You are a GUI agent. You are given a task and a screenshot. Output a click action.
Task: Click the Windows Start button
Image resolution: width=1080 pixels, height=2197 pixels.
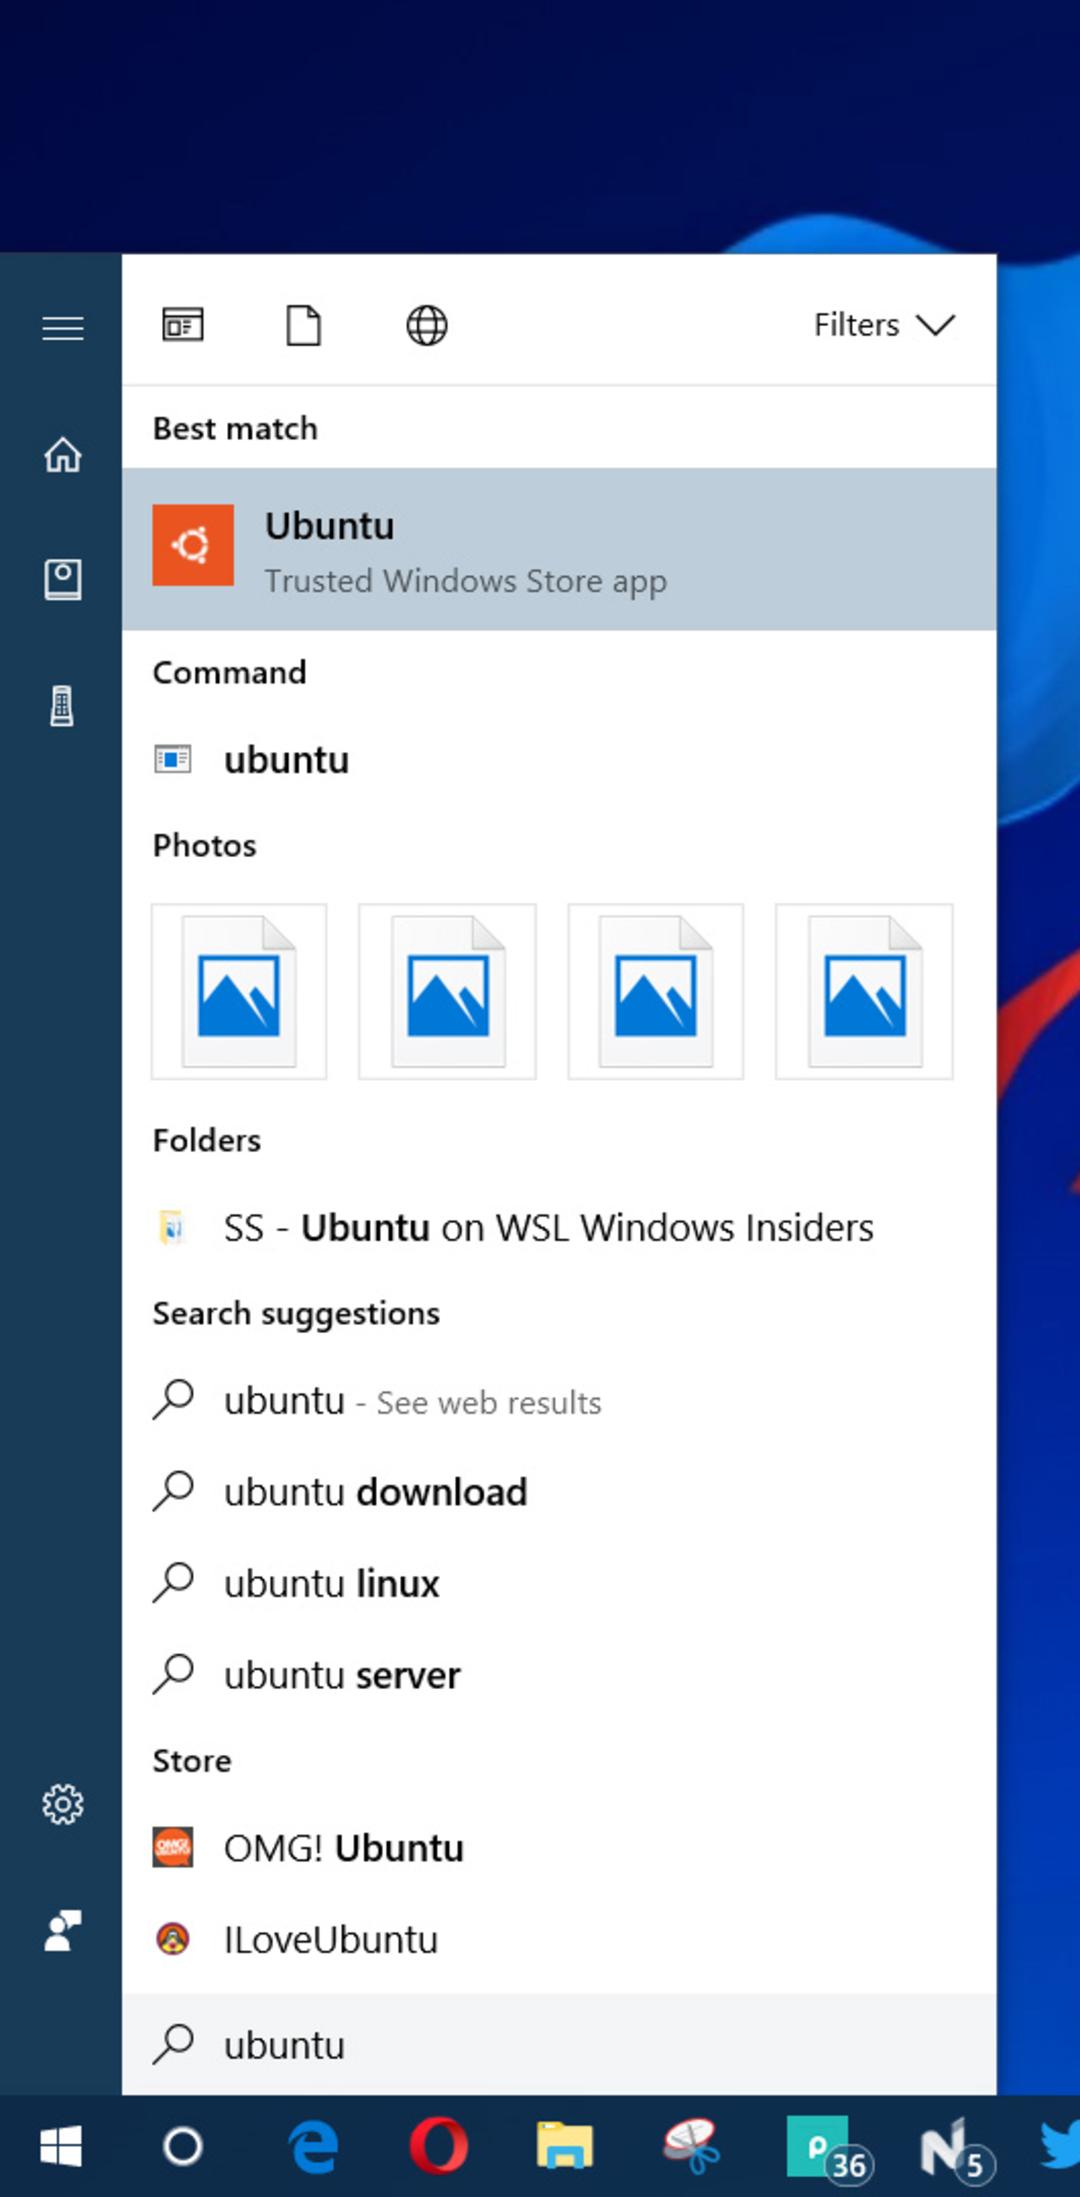pos(61,2146)
